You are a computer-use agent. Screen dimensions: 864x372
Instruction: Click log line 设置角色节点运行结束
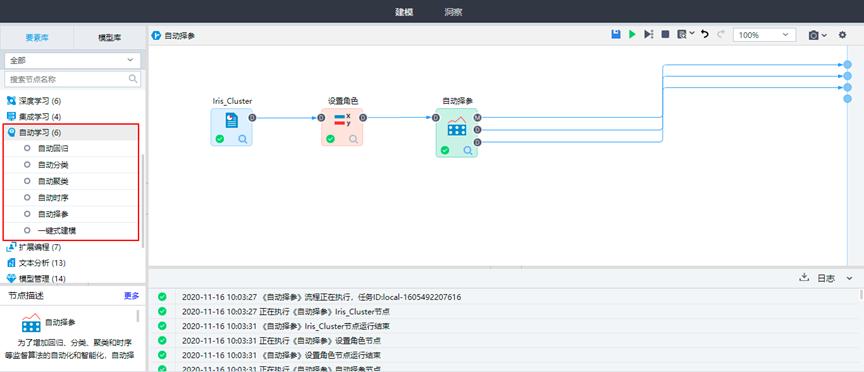pos(281,355)
